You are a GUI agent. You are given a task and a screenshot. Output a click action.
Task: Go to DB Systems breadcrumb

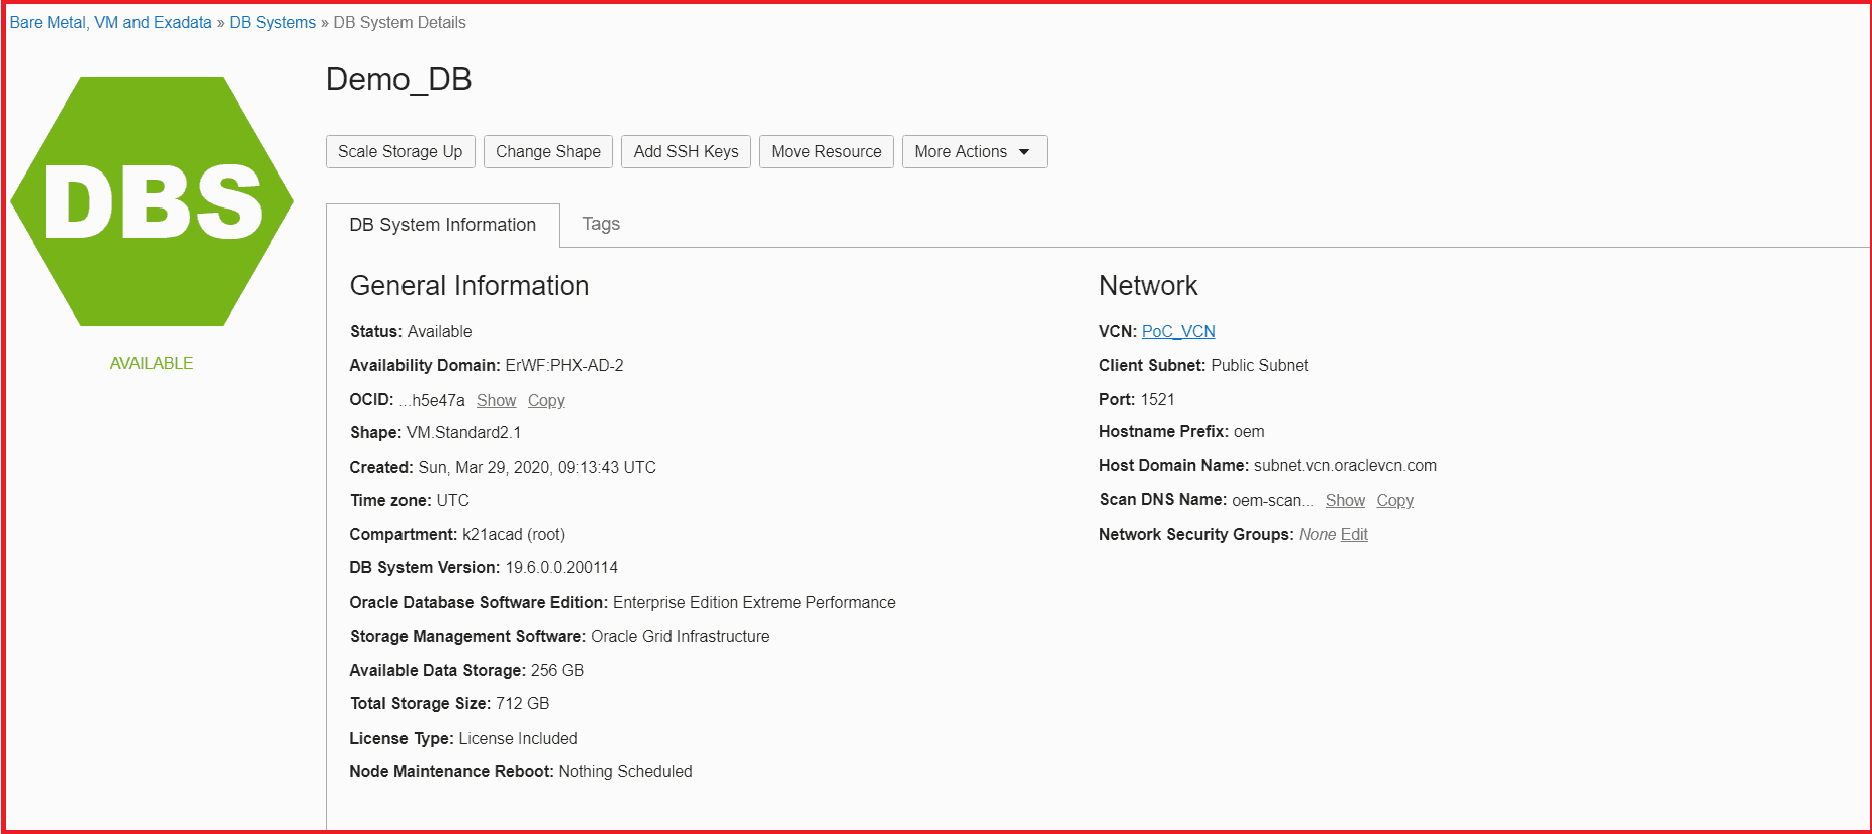pos(272,22)
